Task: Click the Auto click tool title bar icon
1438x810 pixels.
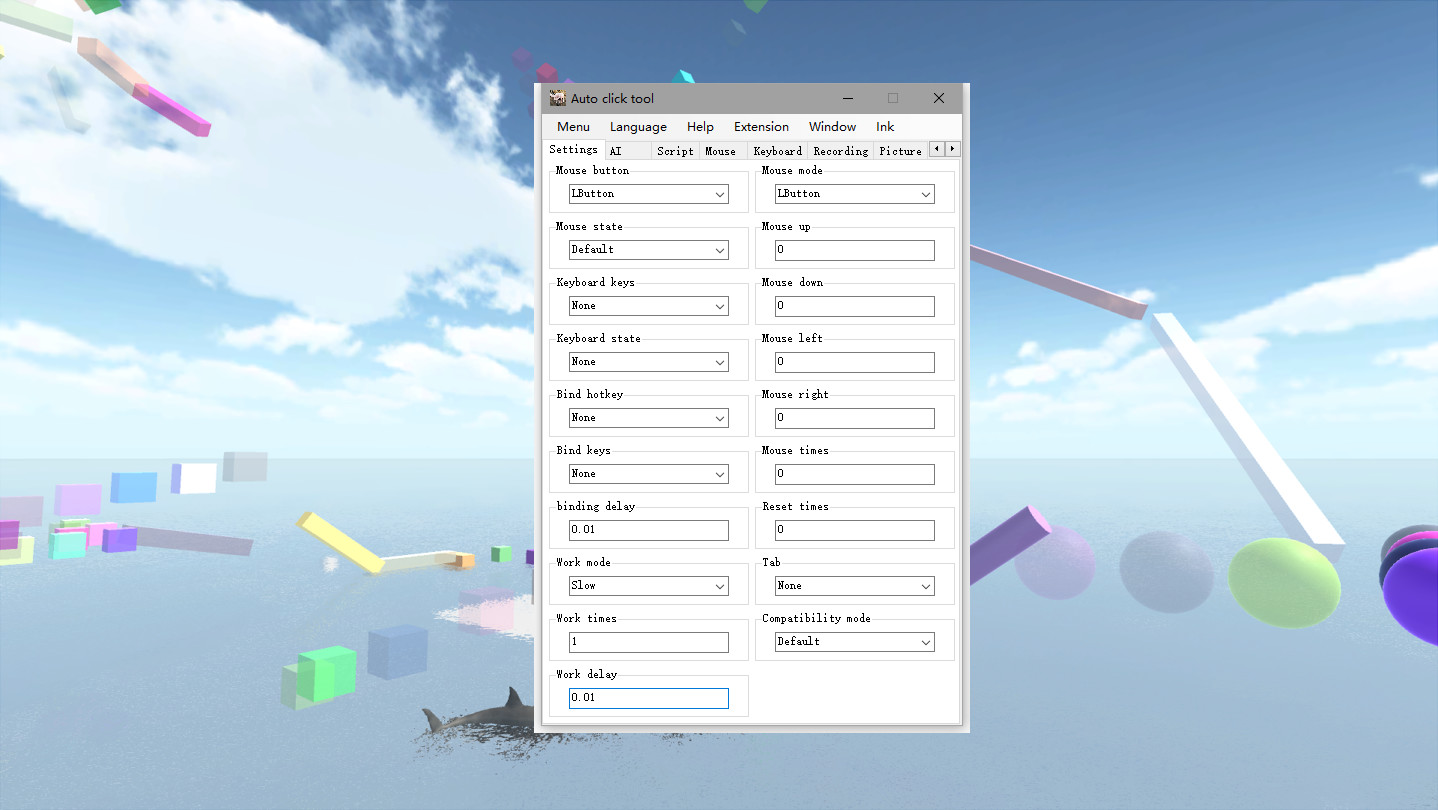Action: pos(556,98)
